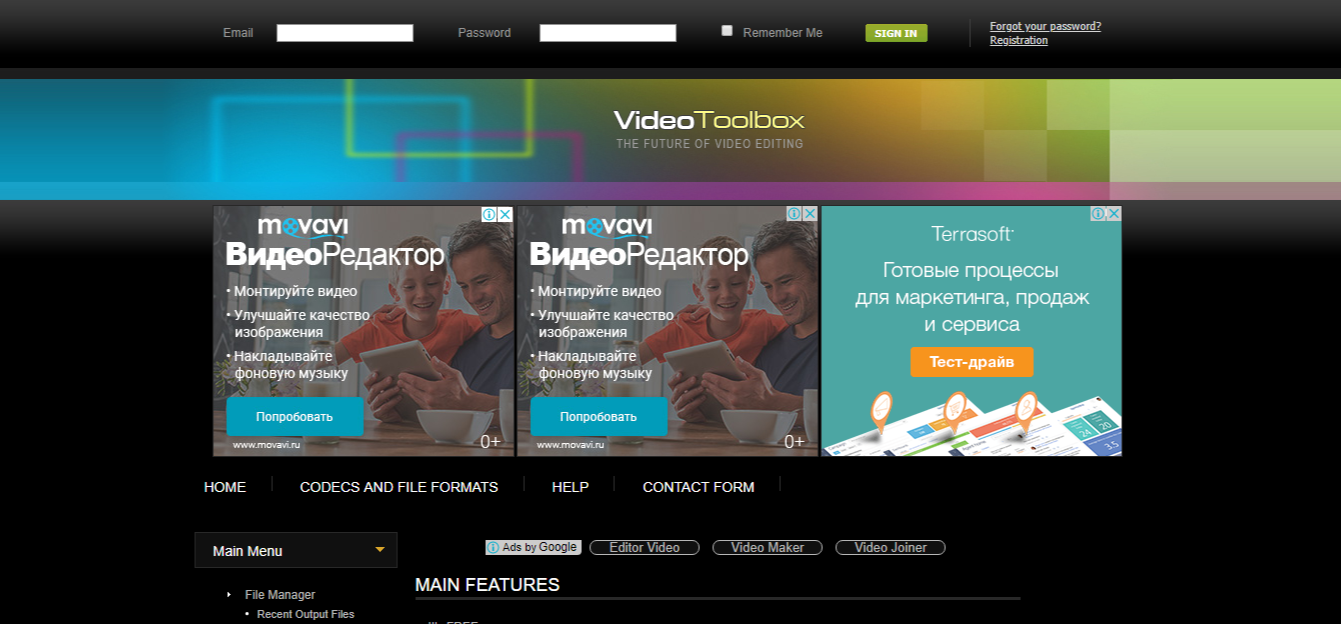Click inside the Email input field
This screenshot has width=1341, height=624.
(x=344, y=32)
